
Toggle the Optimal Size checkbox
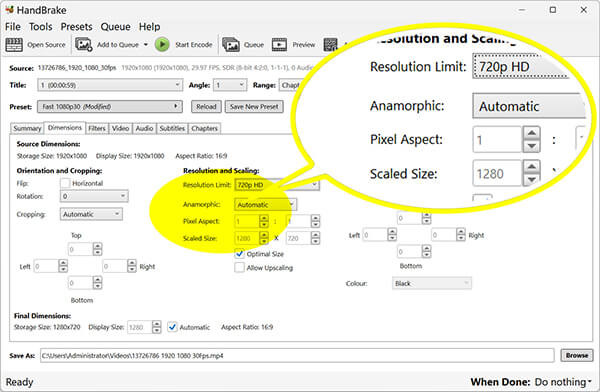pos(240,254)
